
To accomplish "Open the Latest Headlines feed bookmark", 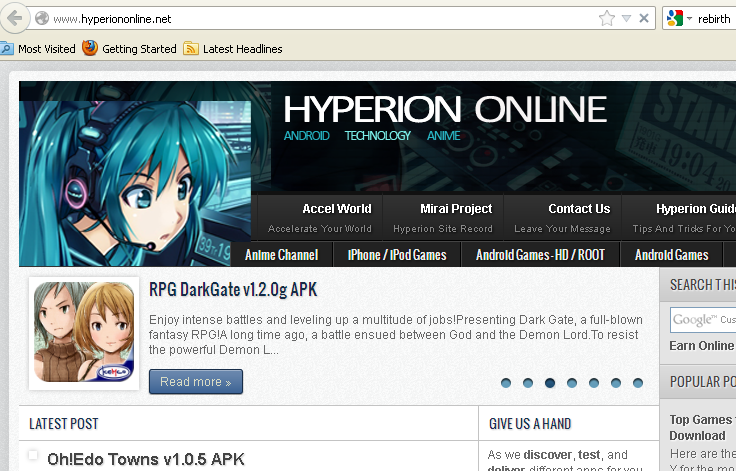I will coord(232,49).
